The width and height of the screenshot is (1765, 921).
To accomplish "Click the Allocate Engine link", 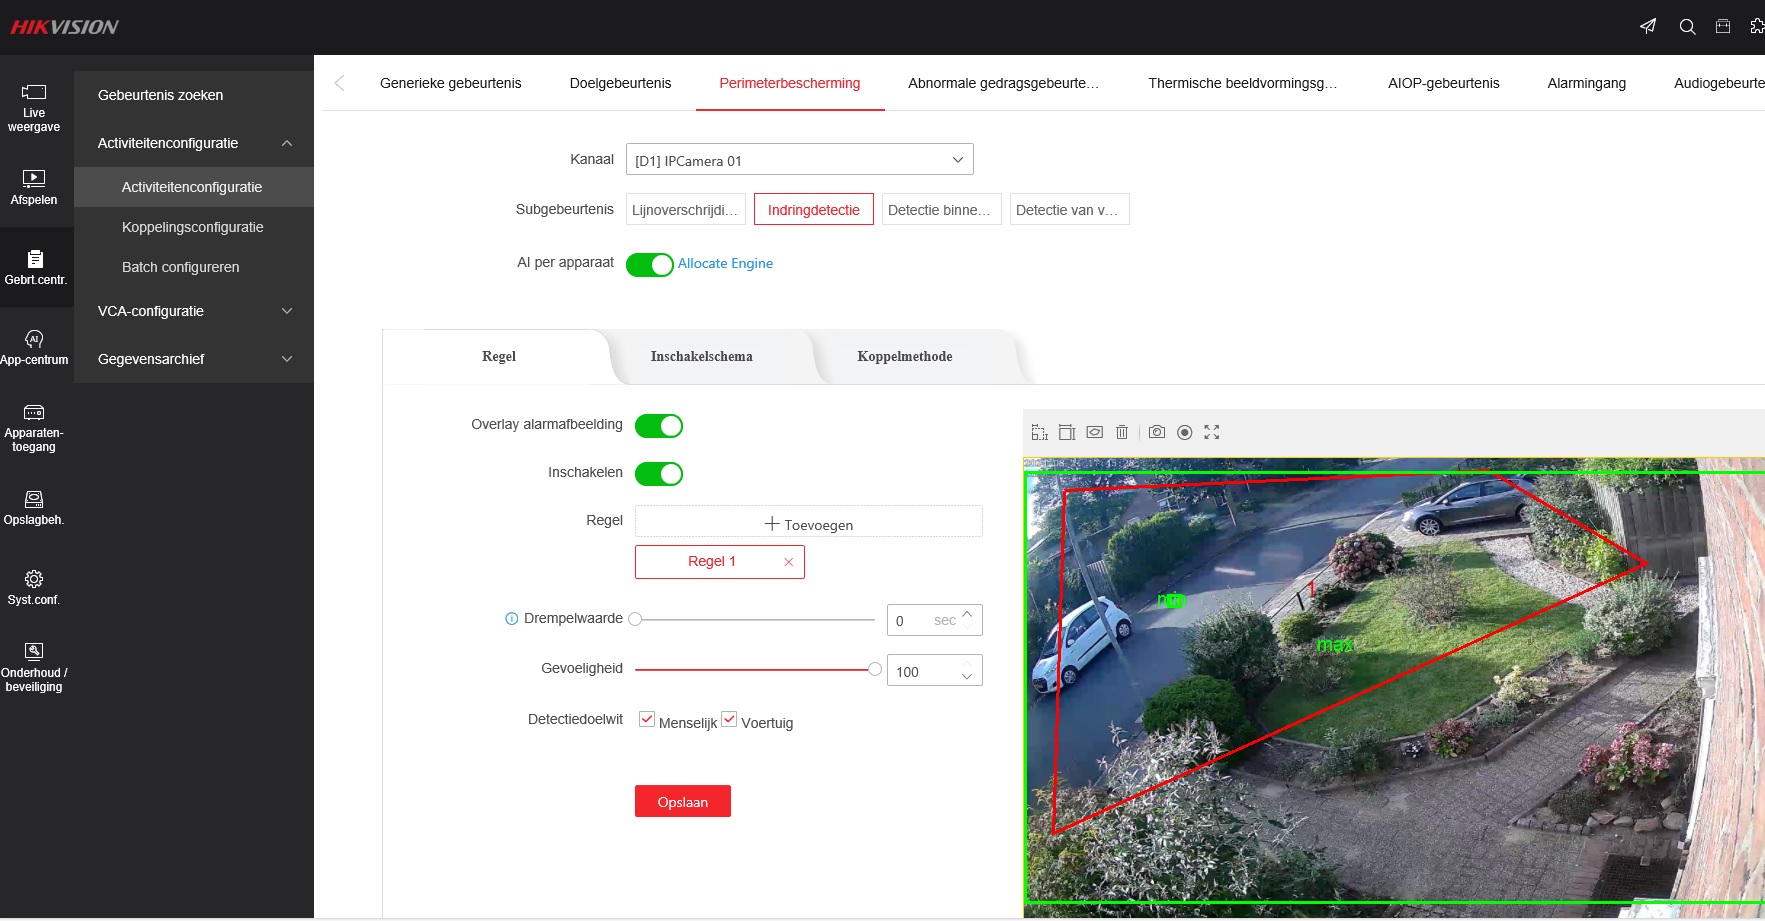I will pos(725,263).
